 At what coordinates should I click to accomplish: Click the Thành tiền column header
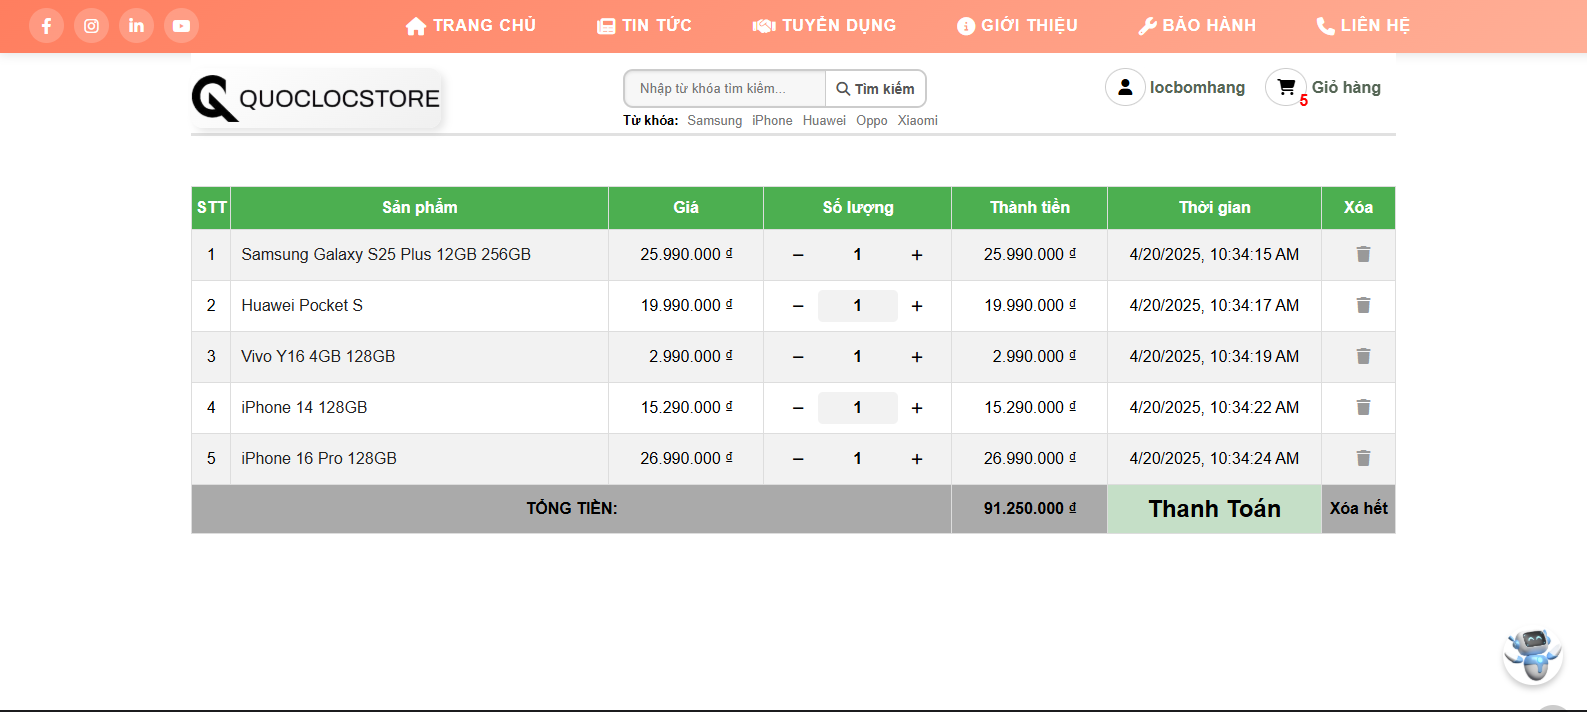1030,208
